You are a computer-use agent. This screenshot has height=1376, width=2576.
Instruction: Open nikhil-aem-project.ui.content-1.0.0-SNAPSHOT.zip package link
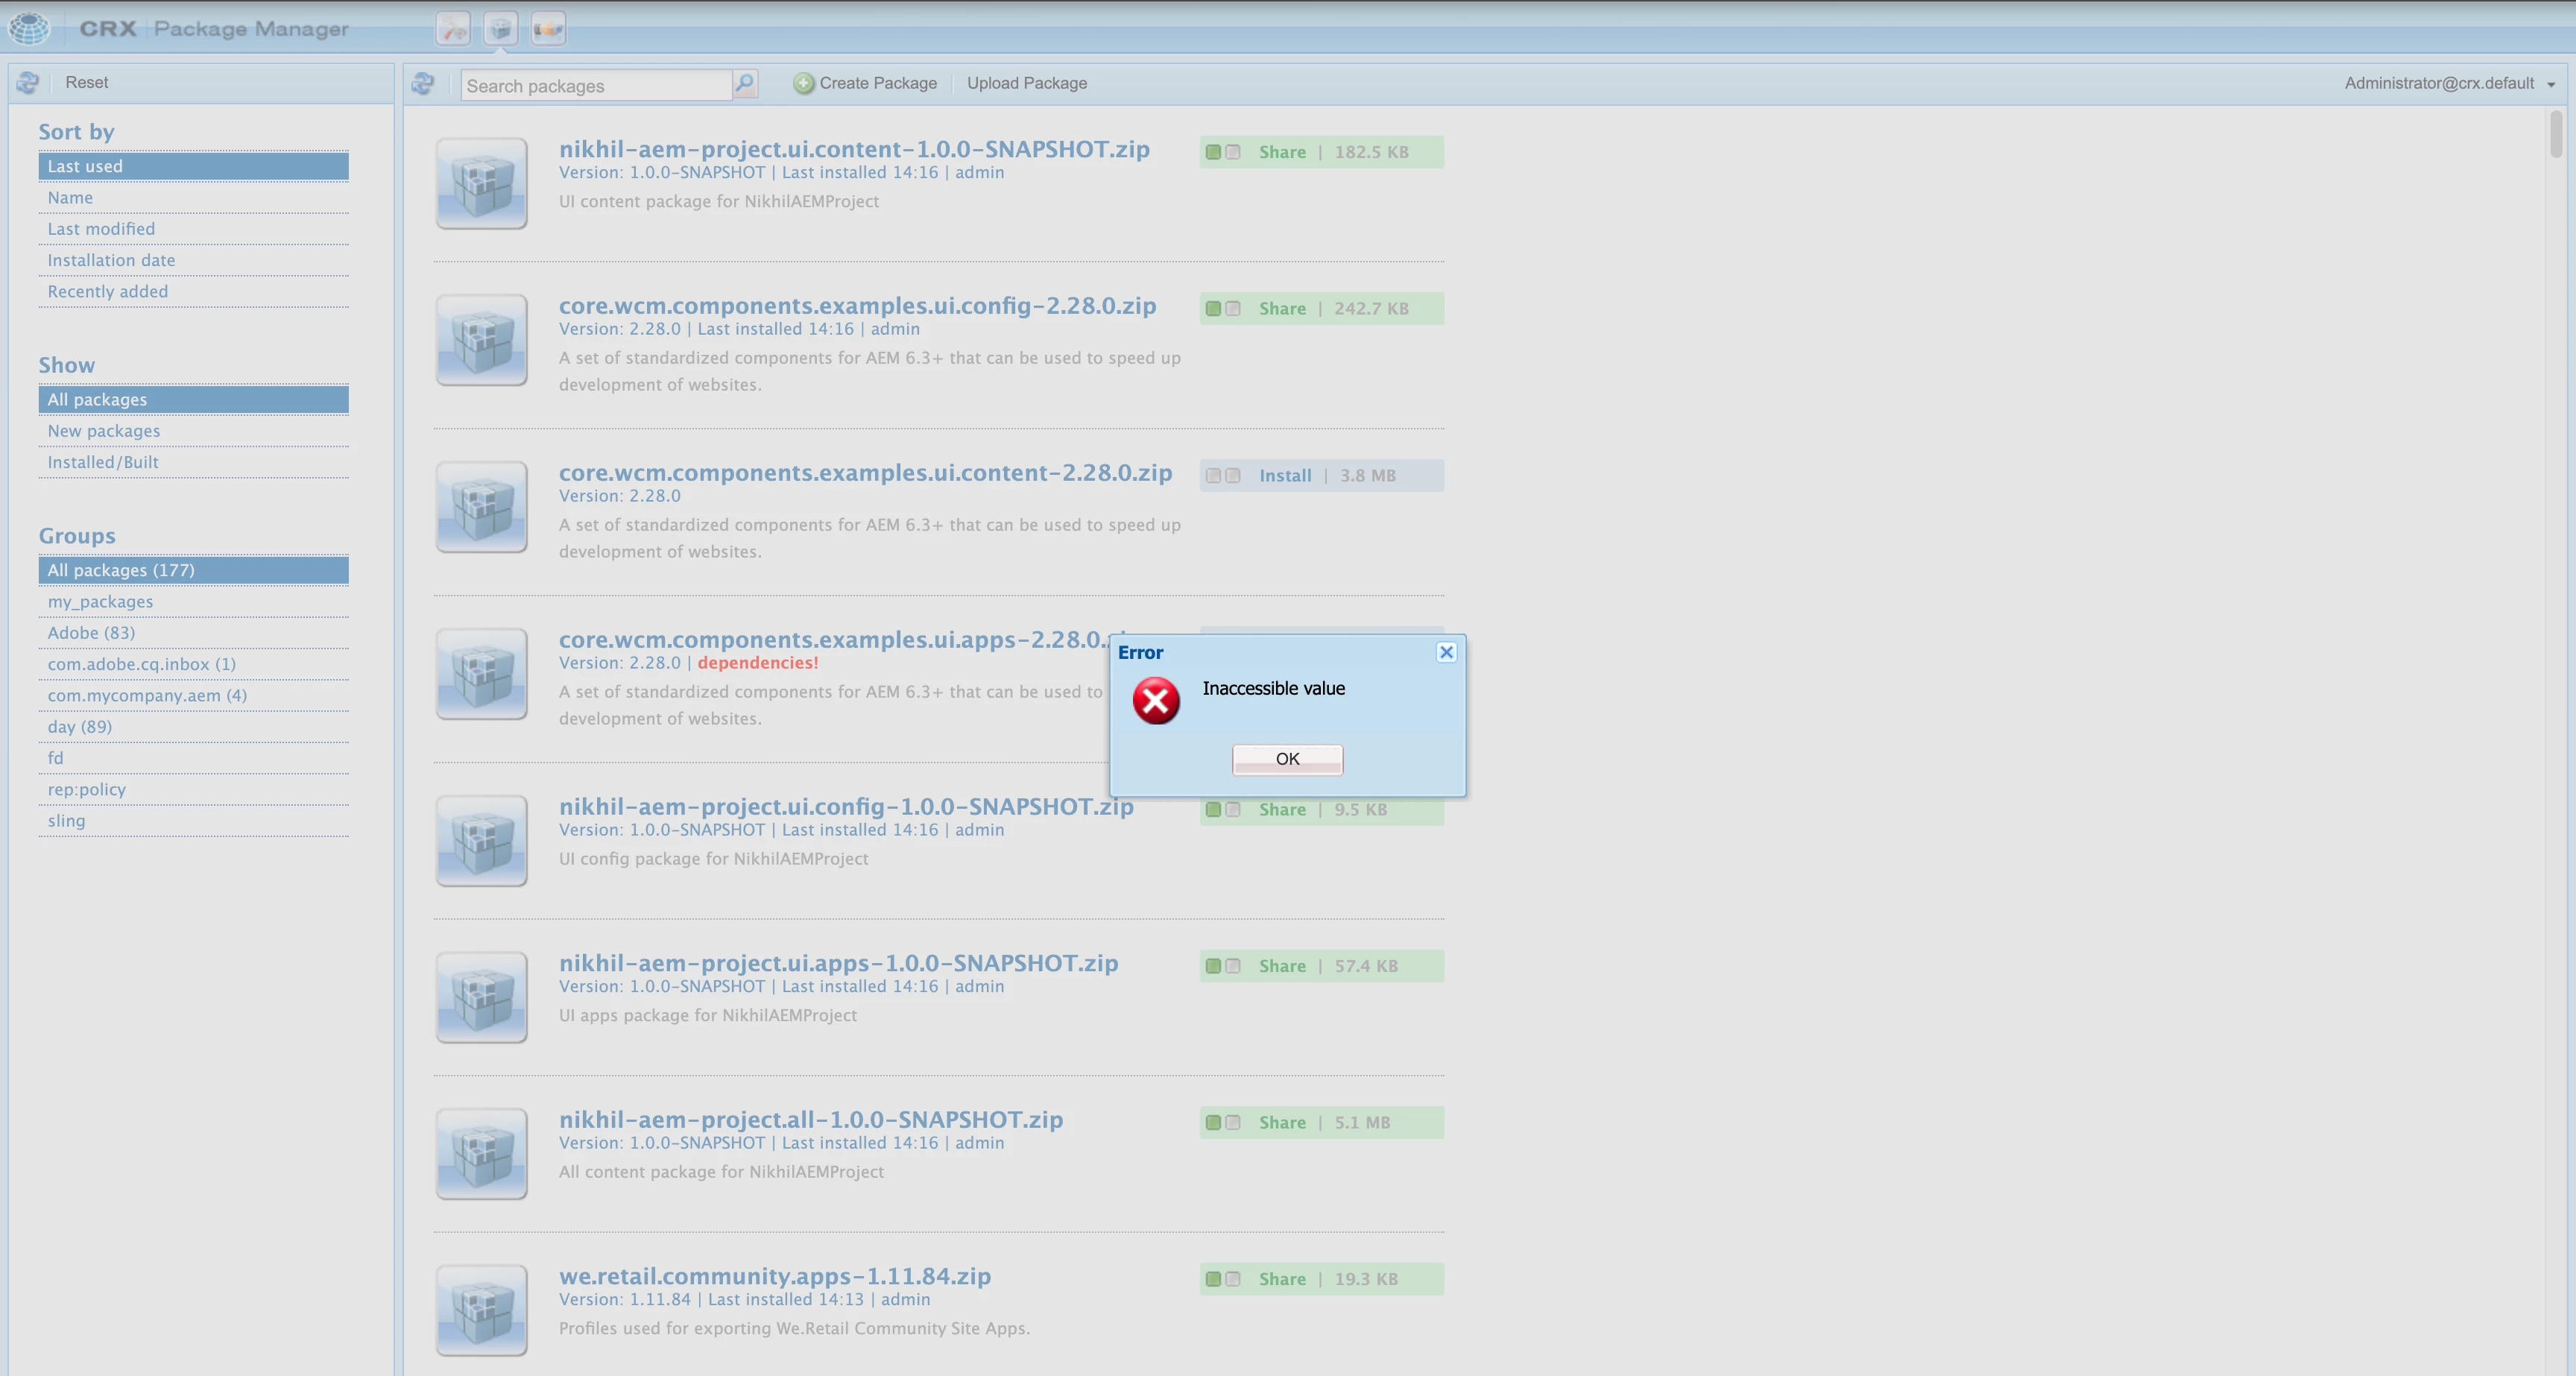click(x=854, y=149)
